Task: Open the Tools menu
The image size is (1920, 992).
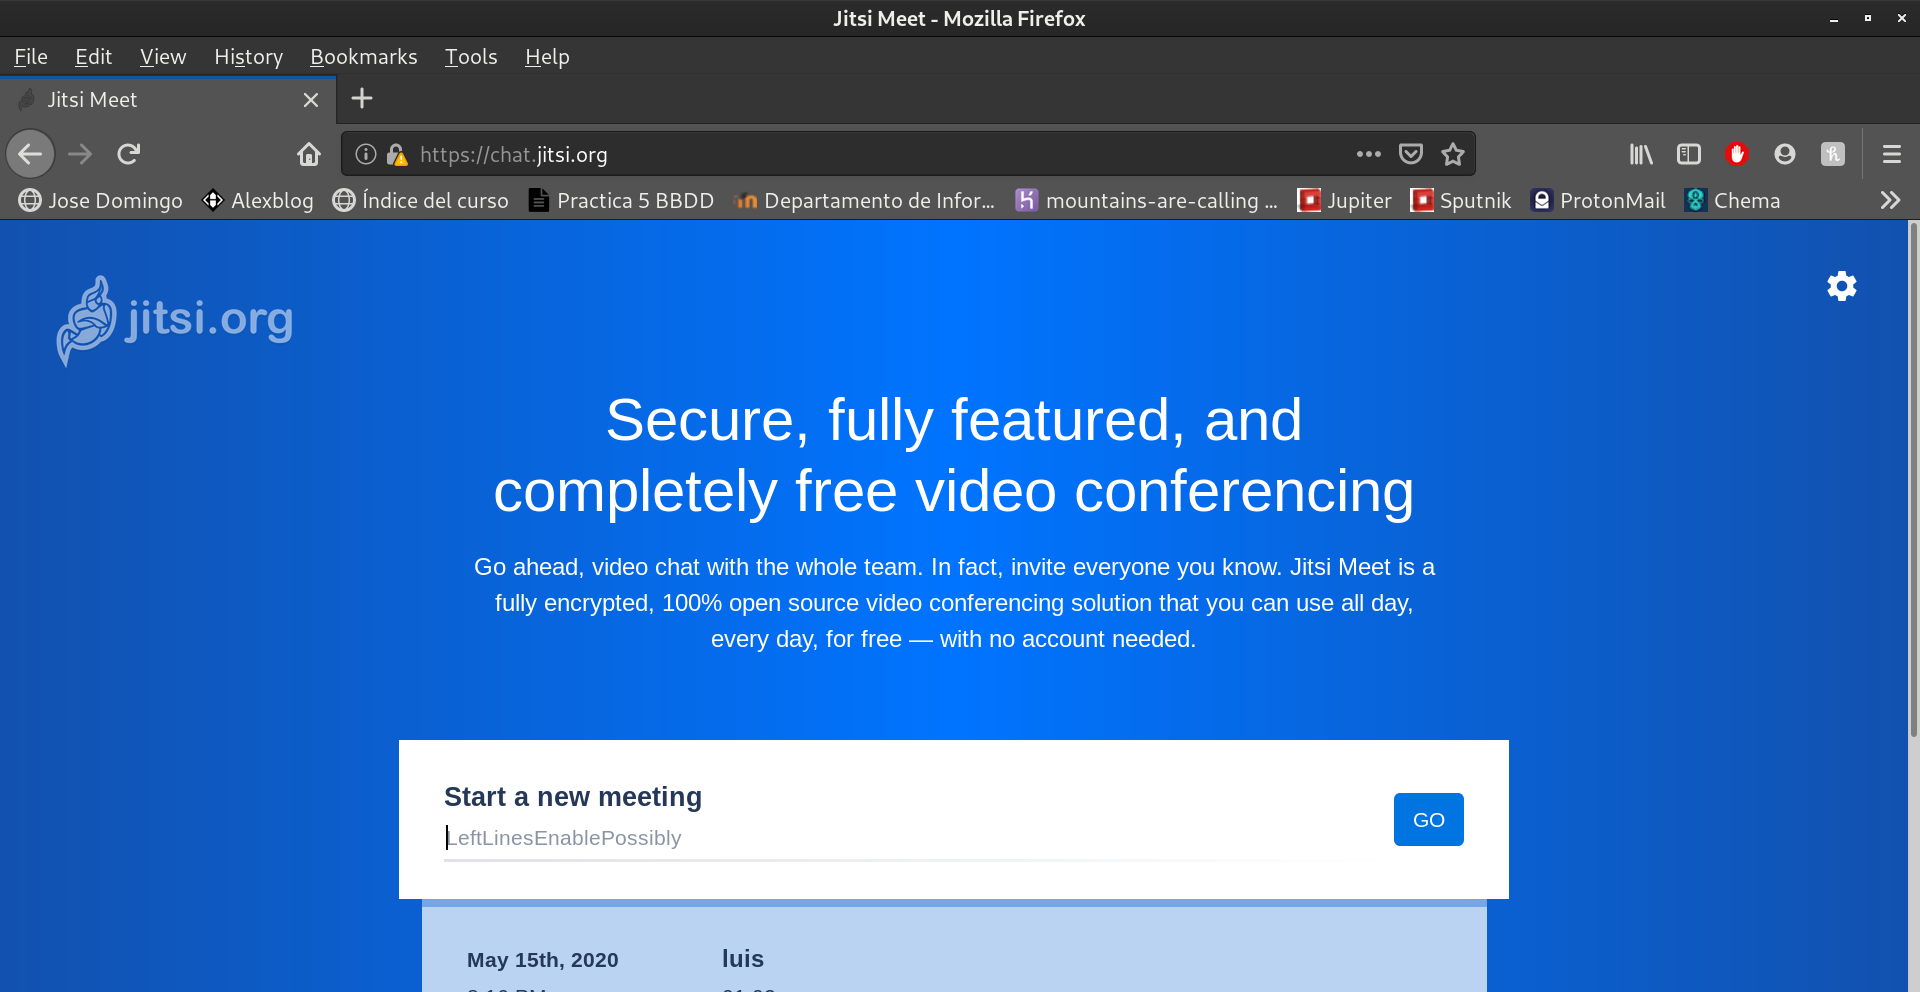Action: [x=470, y=57]
